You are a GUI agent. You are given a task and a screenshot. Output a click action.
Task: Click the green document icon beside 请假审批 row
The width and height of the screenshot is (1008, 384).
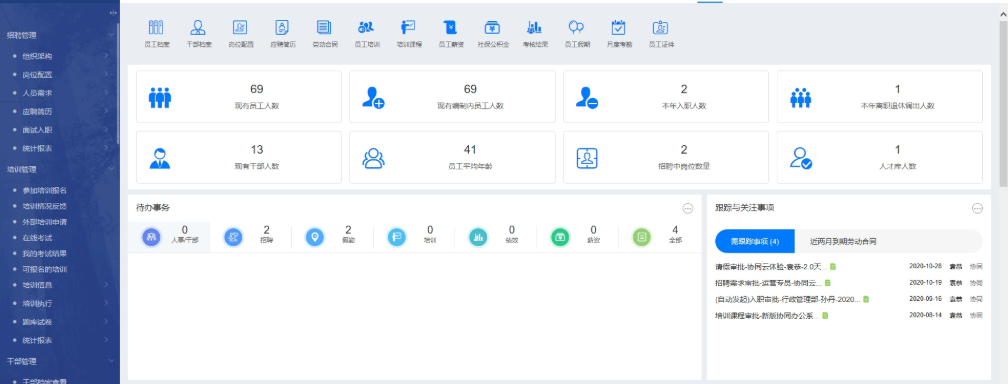(832, 266)
